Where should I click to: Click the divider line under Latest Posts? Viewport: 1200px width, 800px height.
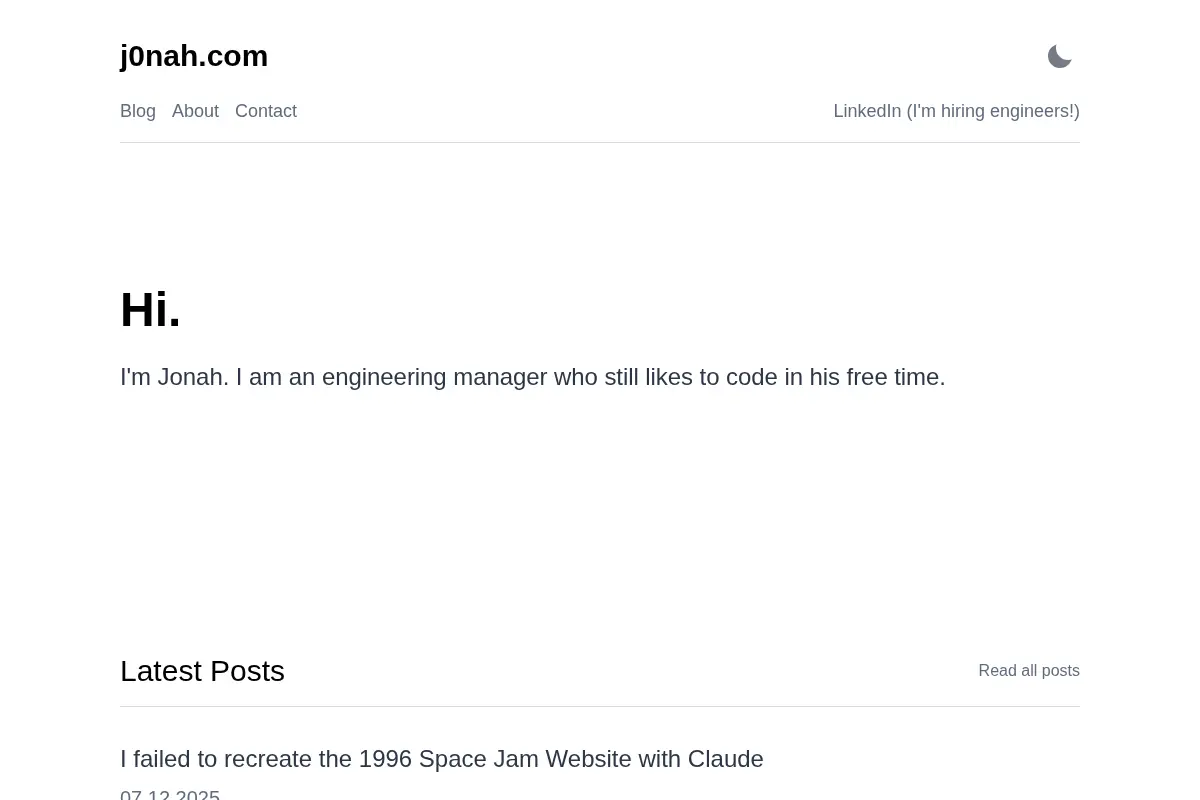[600, 706]
